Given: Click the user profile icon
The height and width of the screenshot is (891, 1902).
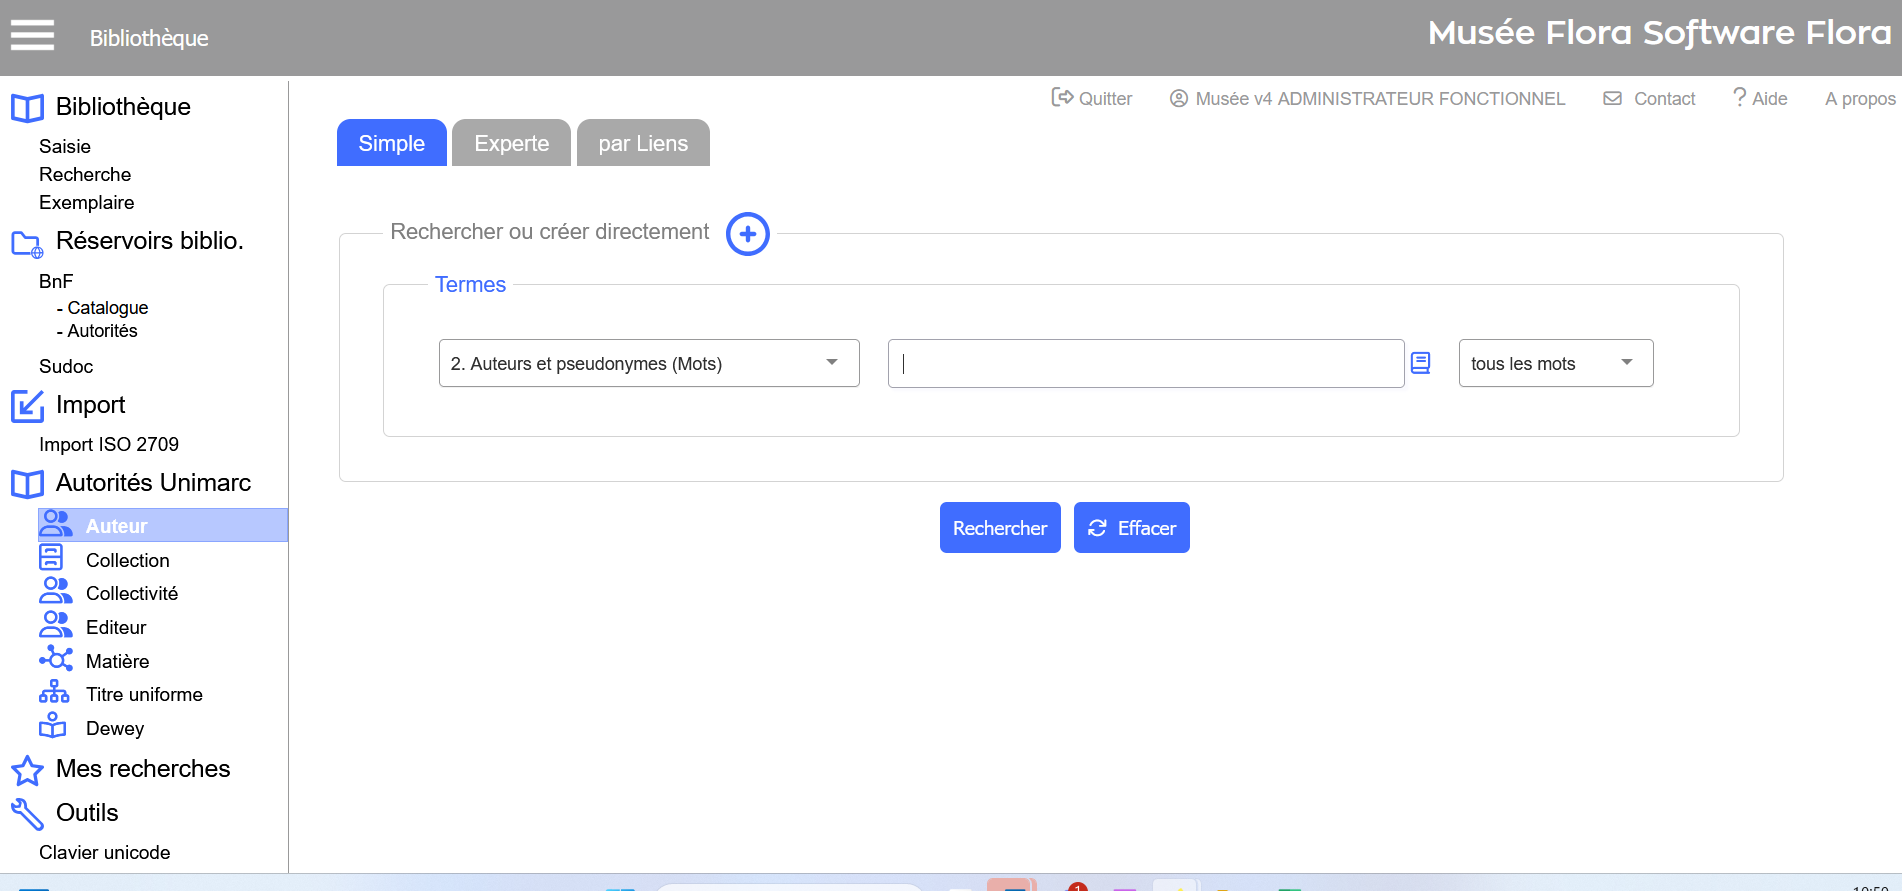Looking at the screenshot, I should 1179,98.
